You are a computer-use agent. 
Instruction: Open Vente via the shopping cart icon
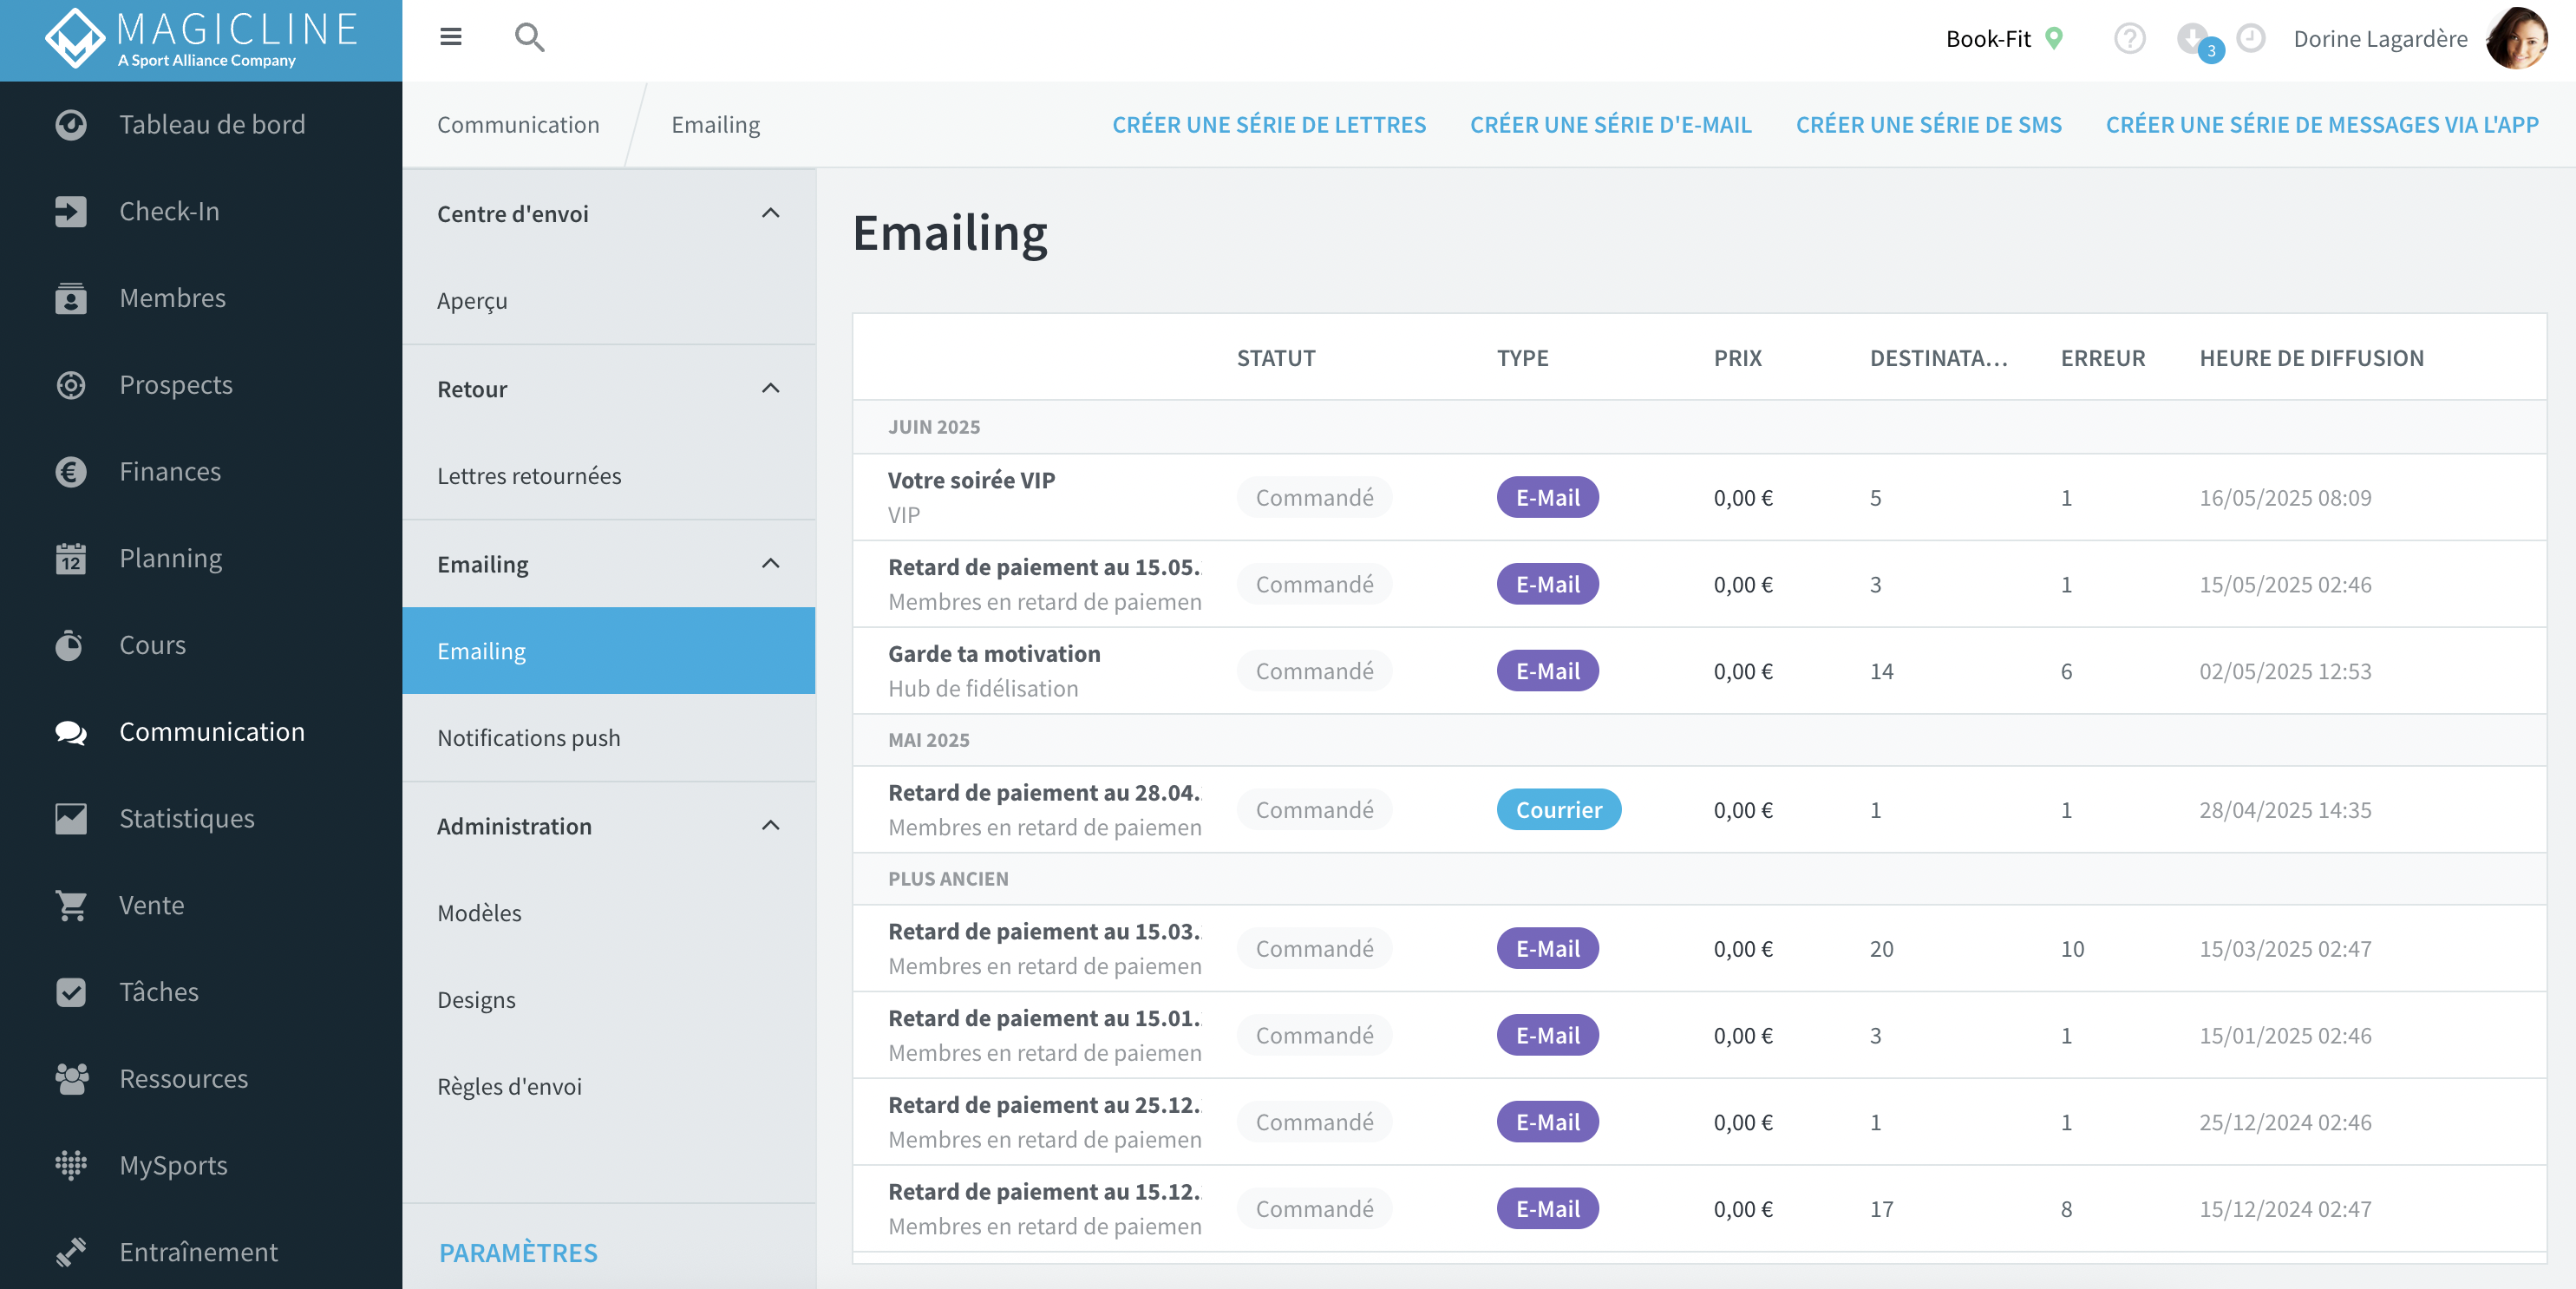(70, 905)
